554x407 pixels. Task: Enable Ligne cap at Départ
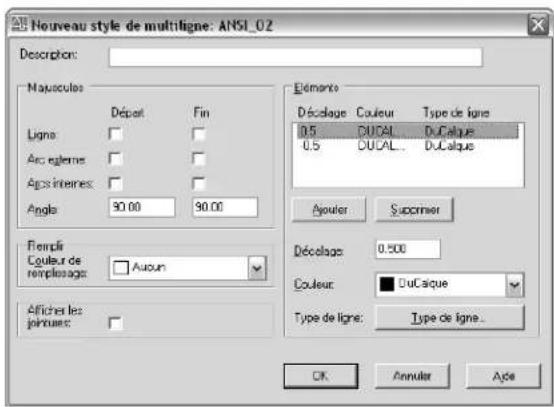116,134
